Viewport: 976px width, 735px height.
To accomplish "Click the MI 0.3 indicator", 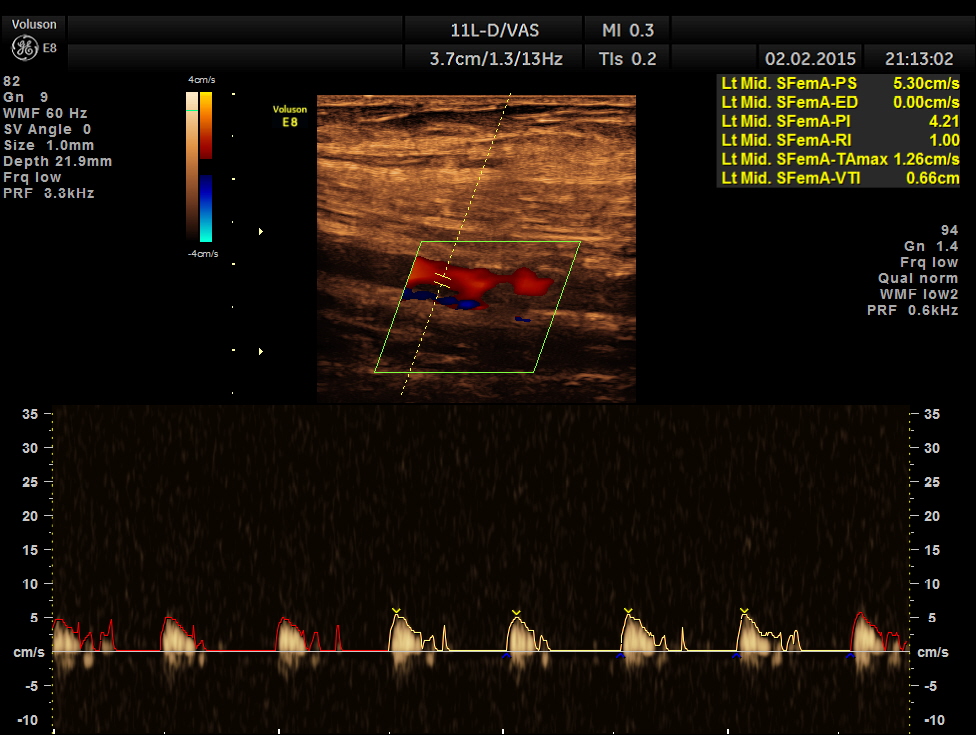I will pos(628,29).
